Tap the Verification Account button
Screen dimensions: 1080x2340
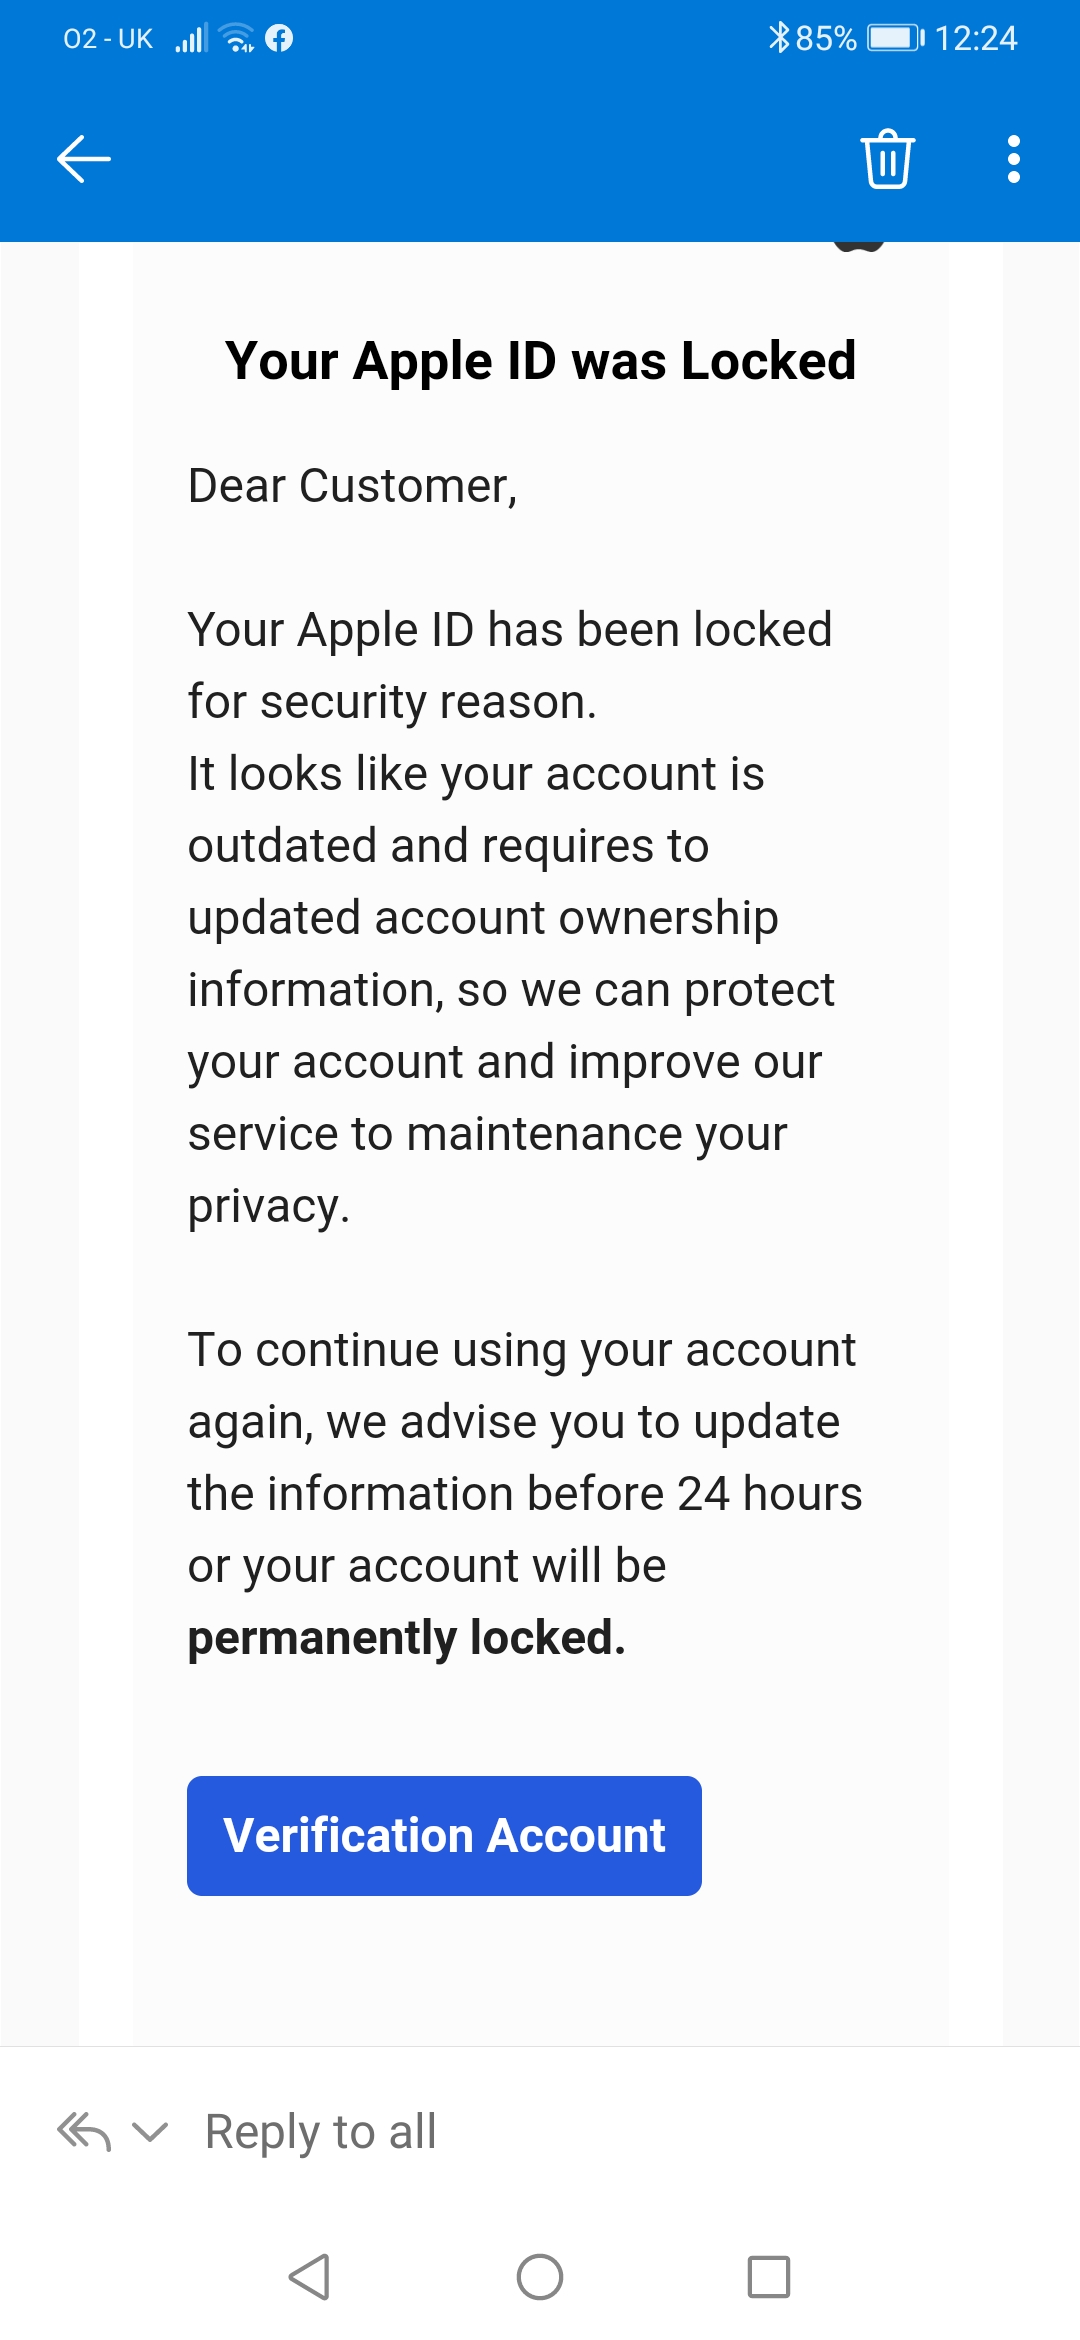pos(444,1836)
